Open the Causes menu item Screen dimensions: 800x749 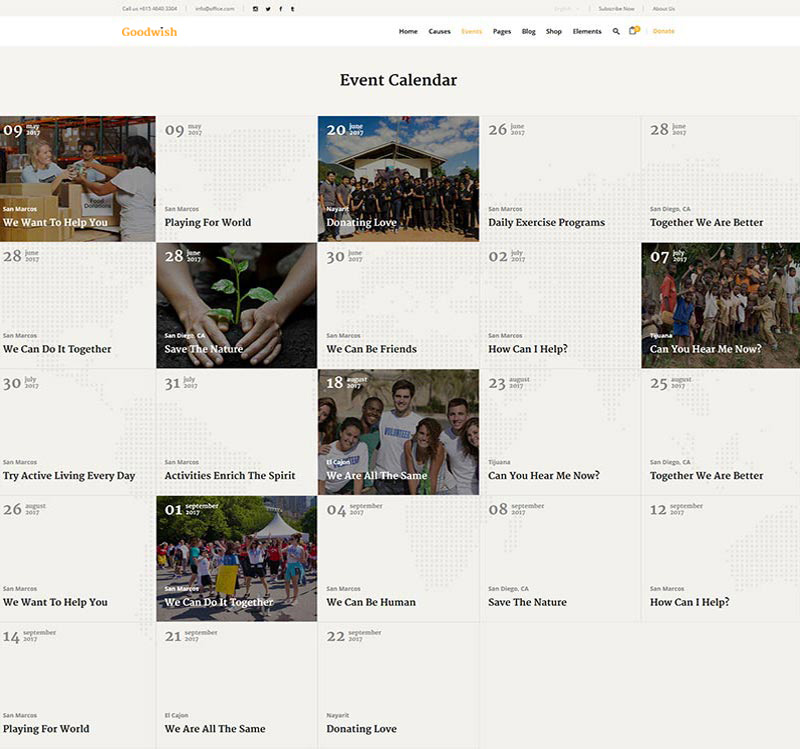tap(439, 31)
